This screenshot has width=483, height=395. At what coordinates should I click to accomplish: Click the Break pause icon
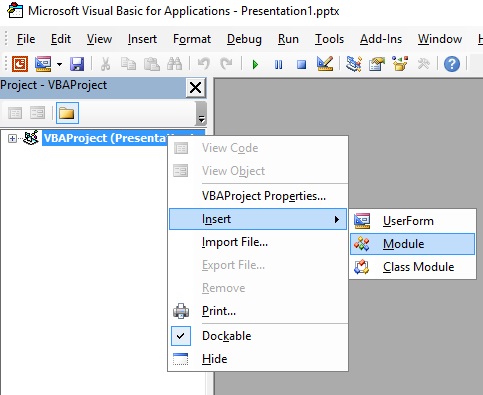click(278, 64)
